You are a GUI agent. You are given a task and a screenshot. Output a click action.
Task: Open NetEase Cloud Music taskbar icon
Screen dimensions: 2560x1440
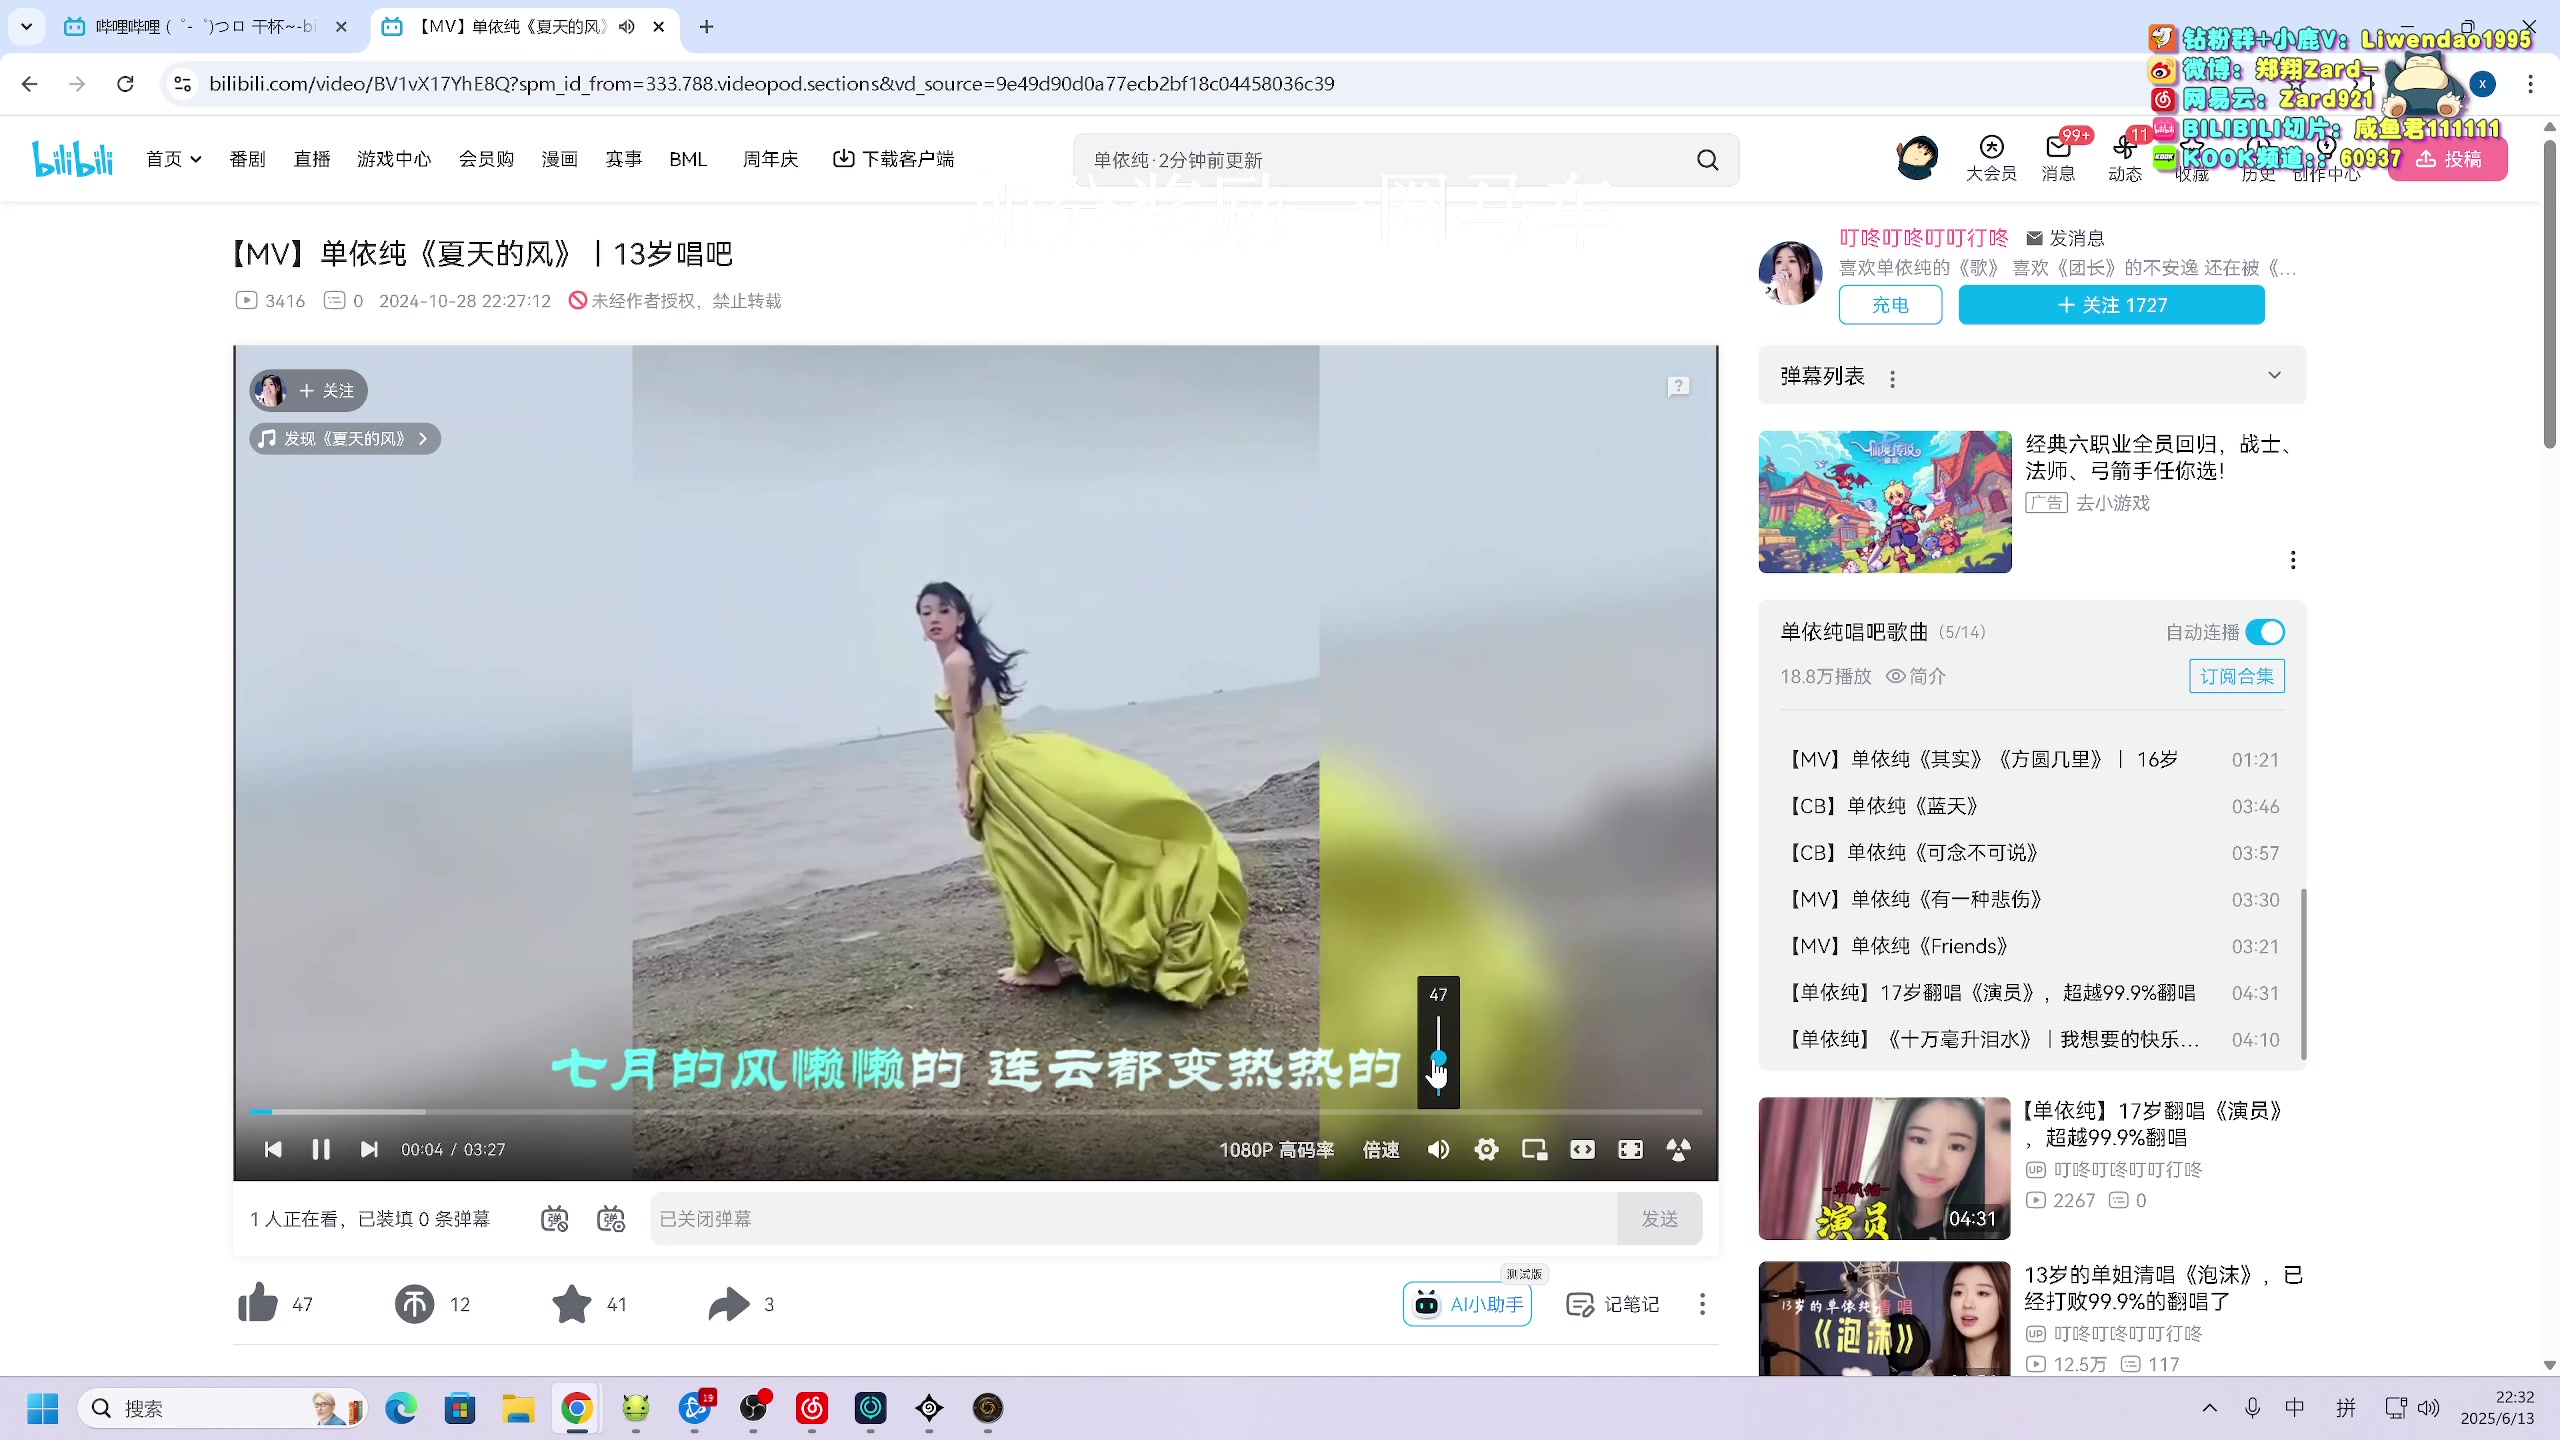(x=811, y=1408)
